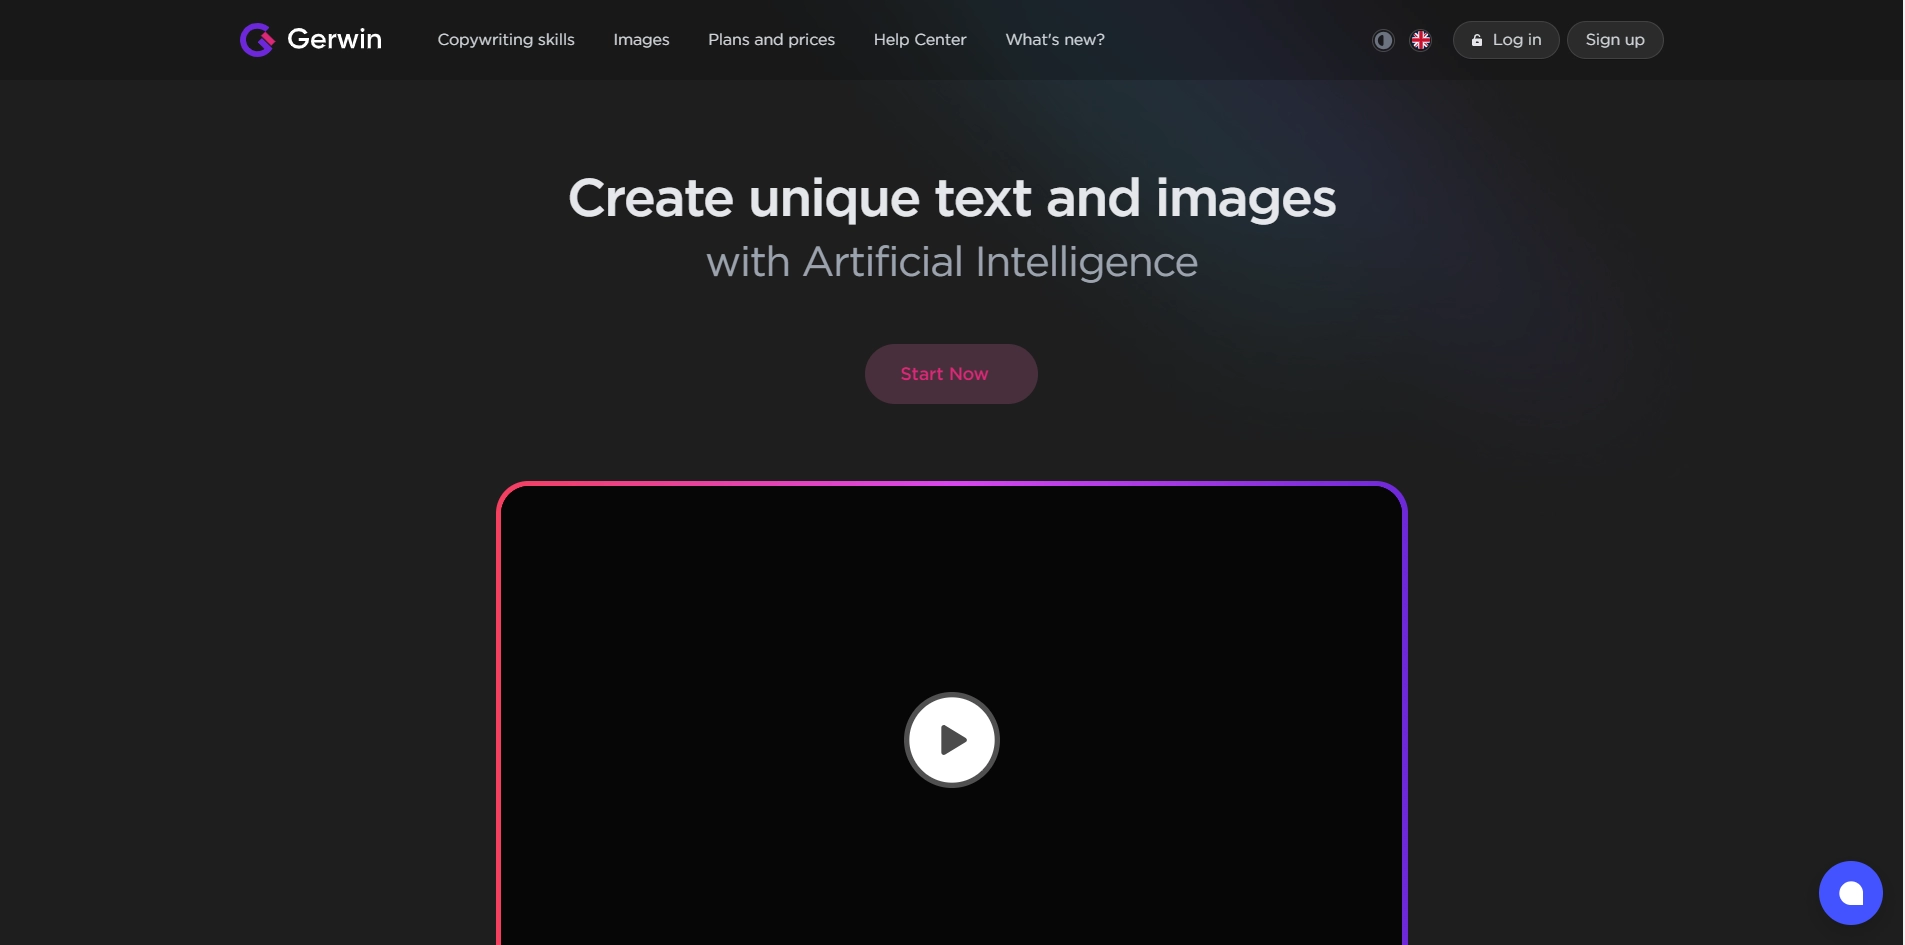Click the Gerwin purple G logo icon
Image resolution: width=1905 pixels, height=945 pixels.
[x=257, y=40]
